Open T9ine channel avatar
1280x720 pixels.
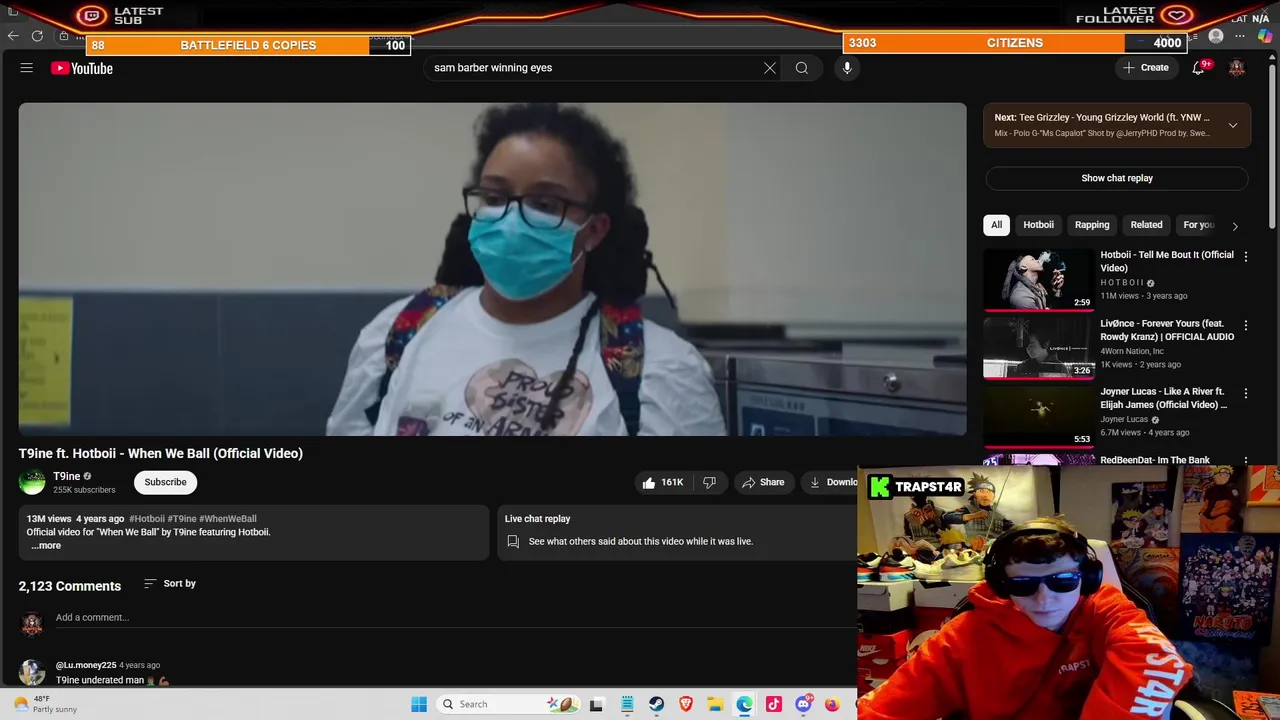click(x=32, y=482)
